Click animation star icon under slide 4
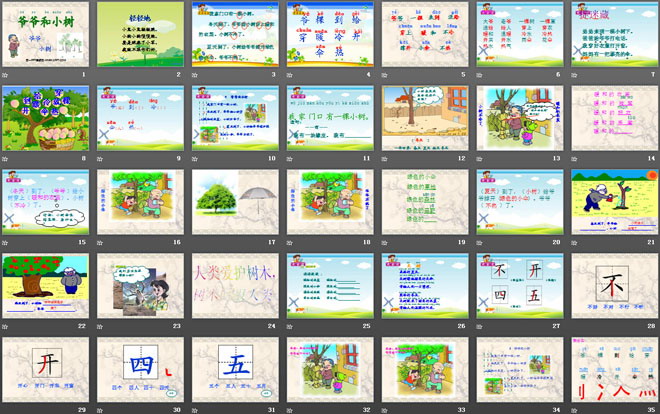The height and width of the screenshot is (414, 660). point(290,75)
